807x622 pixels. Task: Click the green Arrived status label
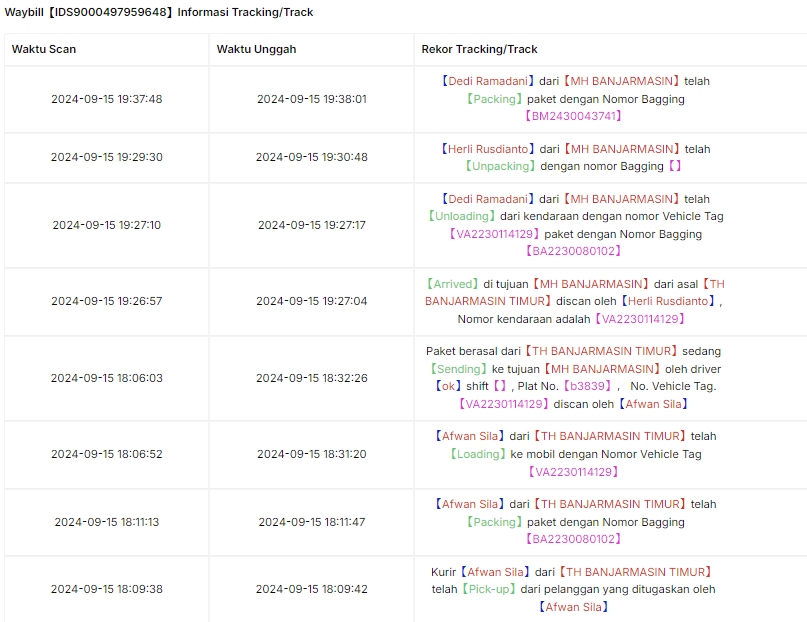[x=452, y=284]
